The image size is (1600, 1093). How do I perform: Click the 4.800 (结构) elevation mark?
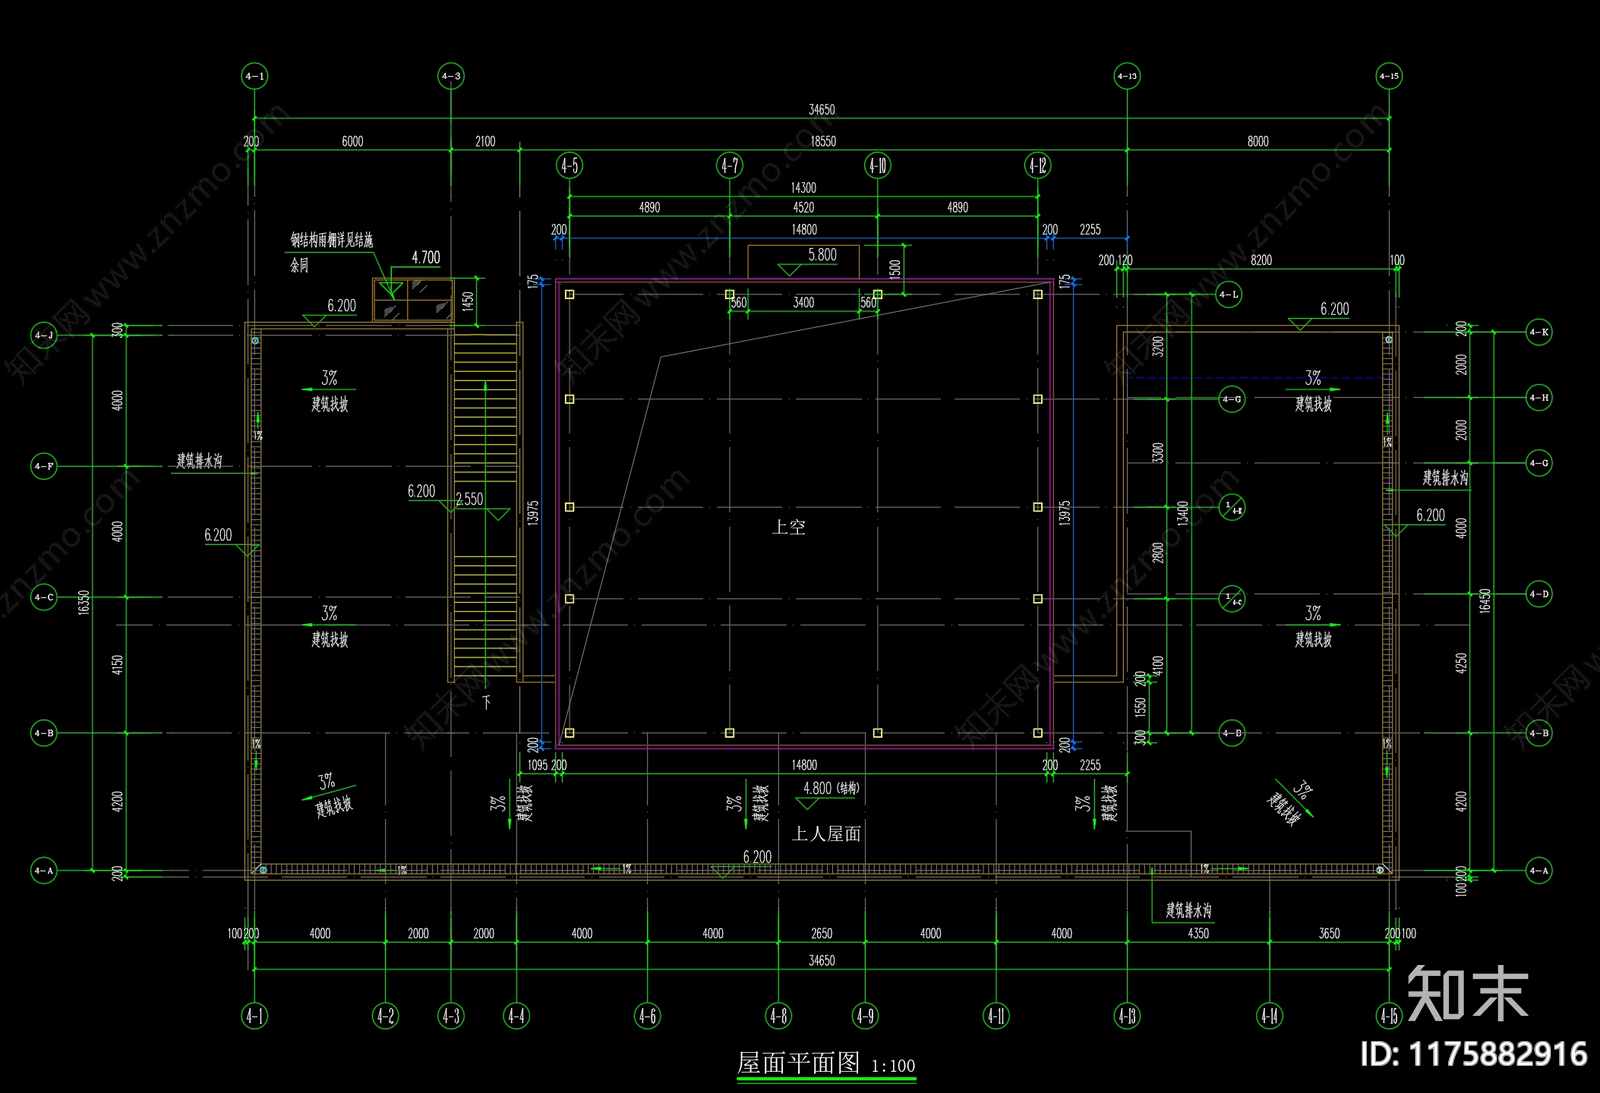pos(831,788)
